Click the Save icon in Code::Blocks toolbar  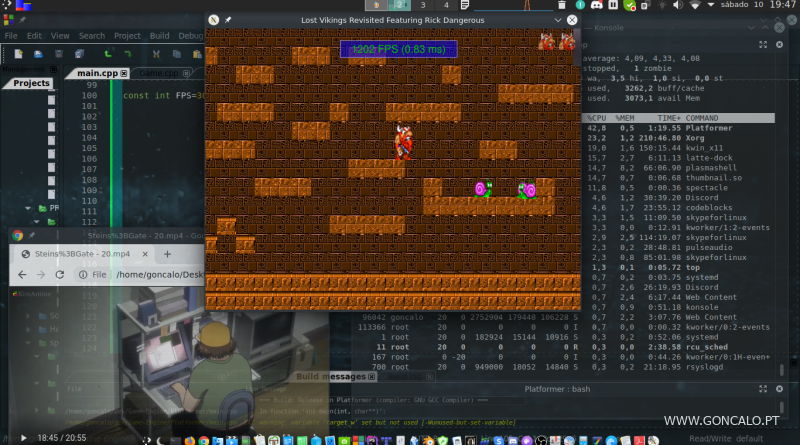coord(59,54)
